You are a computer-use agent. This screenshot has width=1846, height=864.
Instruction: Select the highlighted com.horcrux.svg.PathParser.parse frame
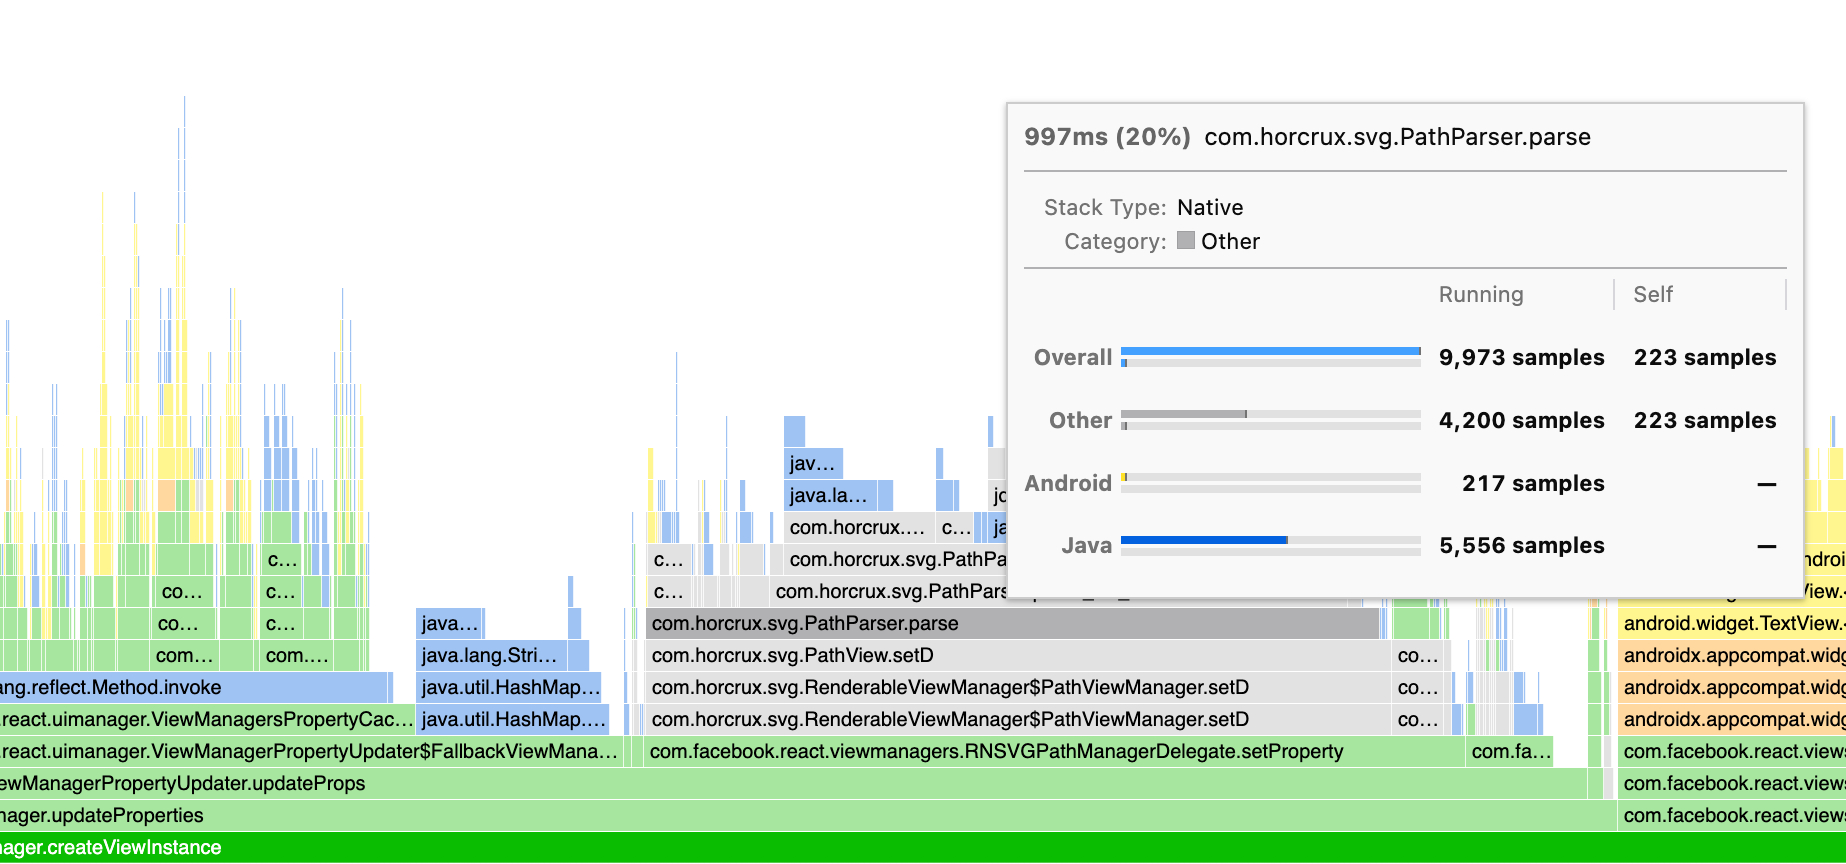point(1012,624)
